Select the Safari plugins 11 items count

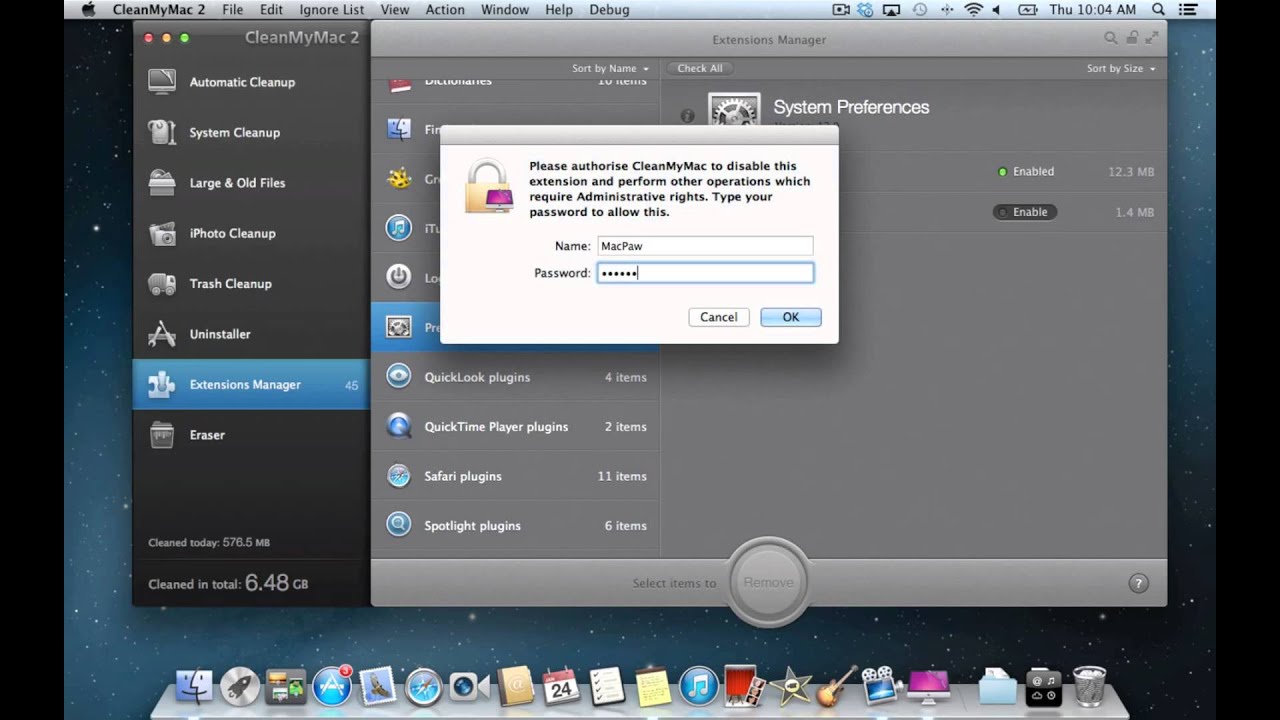click(622, 476)
